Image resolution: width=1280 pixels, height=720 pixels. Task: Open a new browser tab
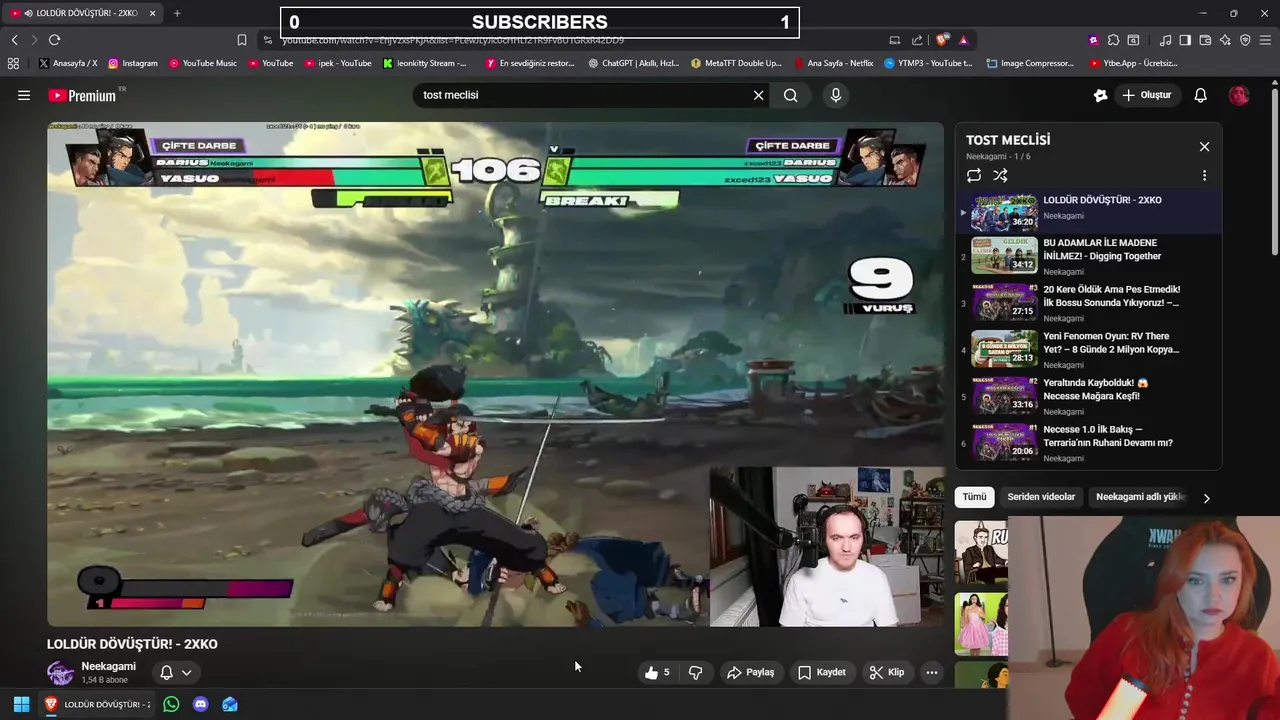[177, 13]
